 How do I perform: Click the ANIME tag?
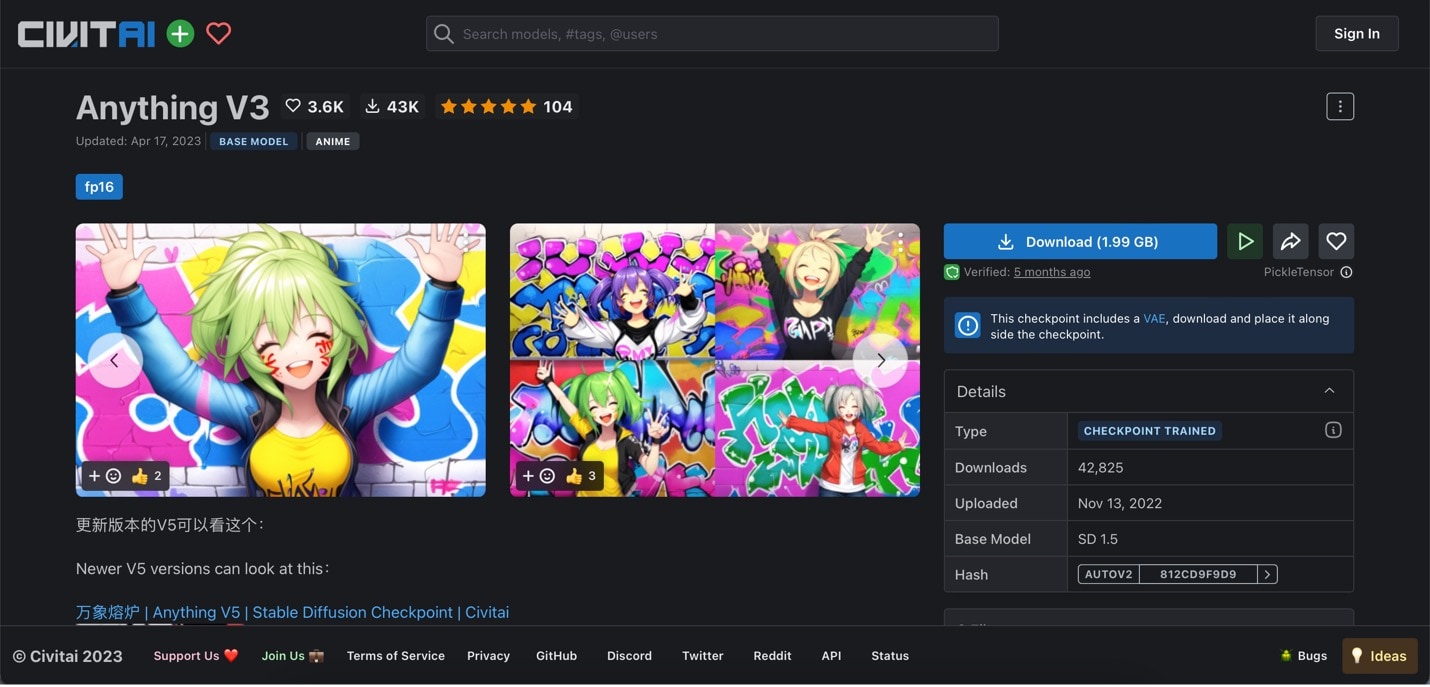click(333, 142)
